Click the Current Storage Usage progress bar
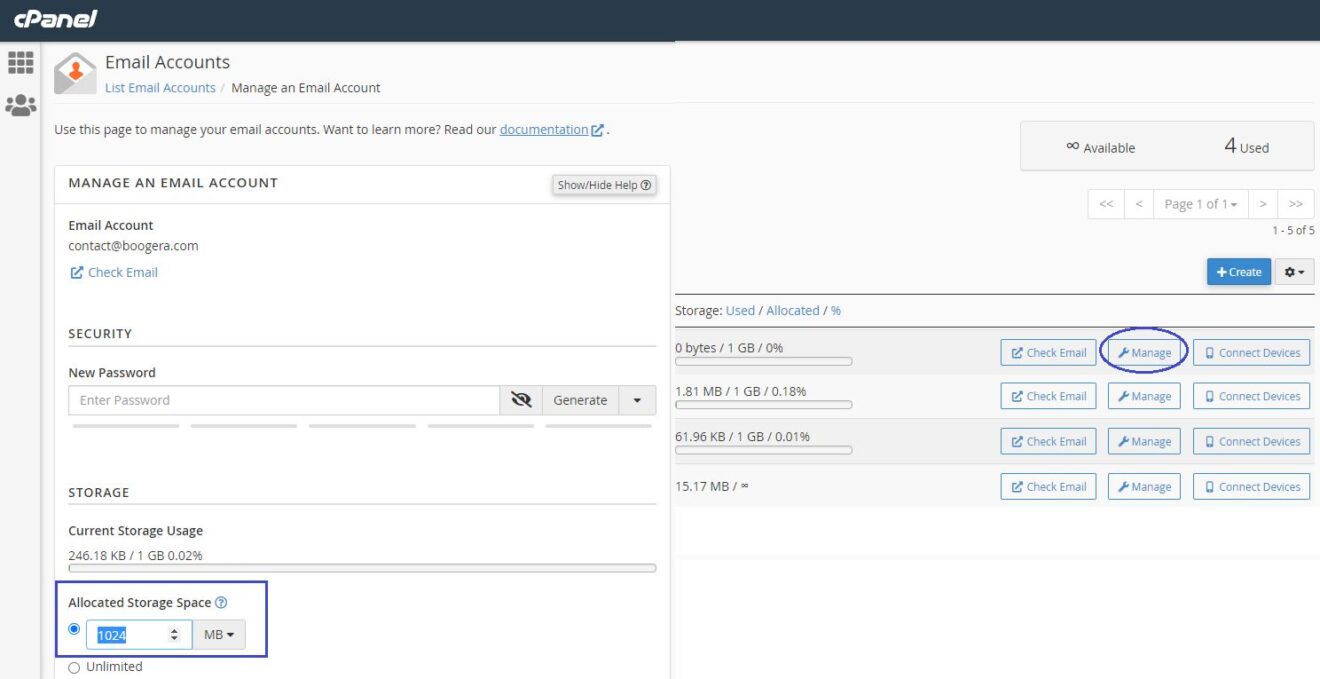The height and width of the screenshot is (679, 1320). pos(360,568)
